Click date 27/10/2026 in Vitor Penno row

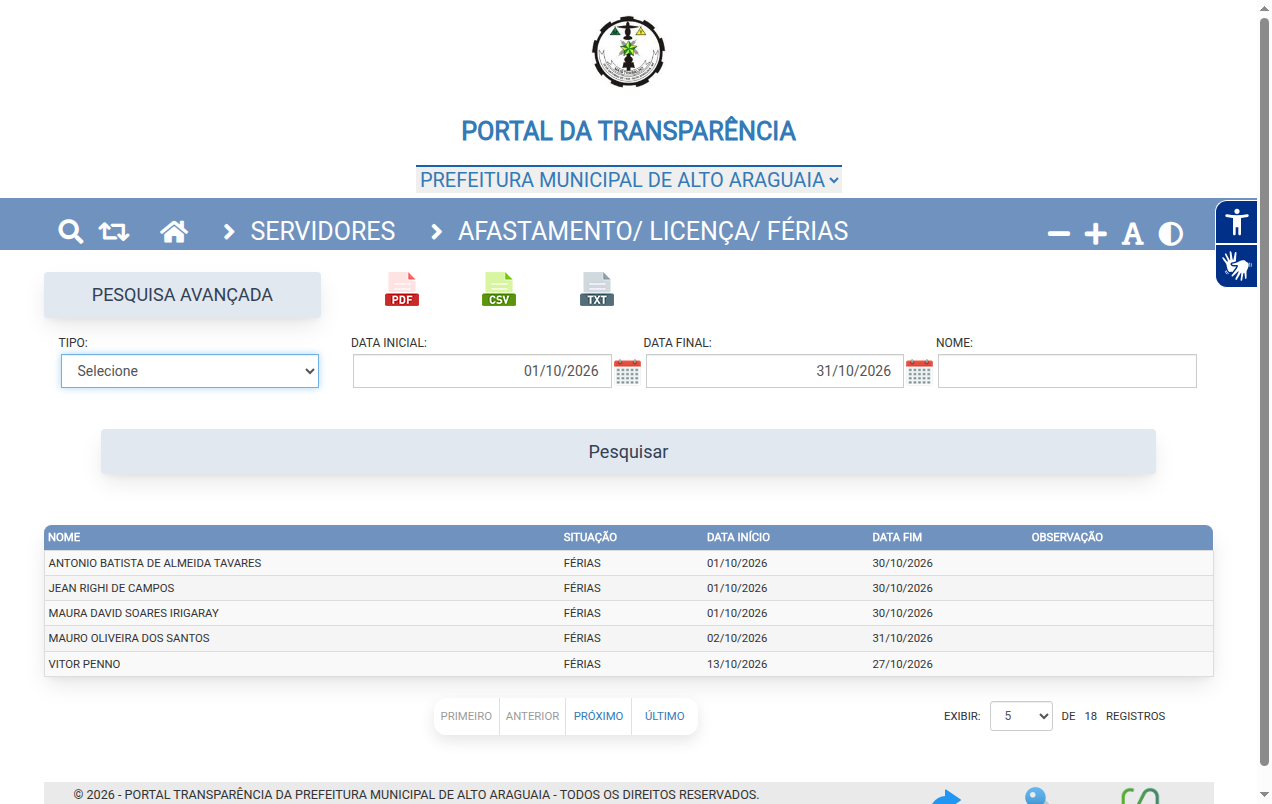(x=902, y=664)
